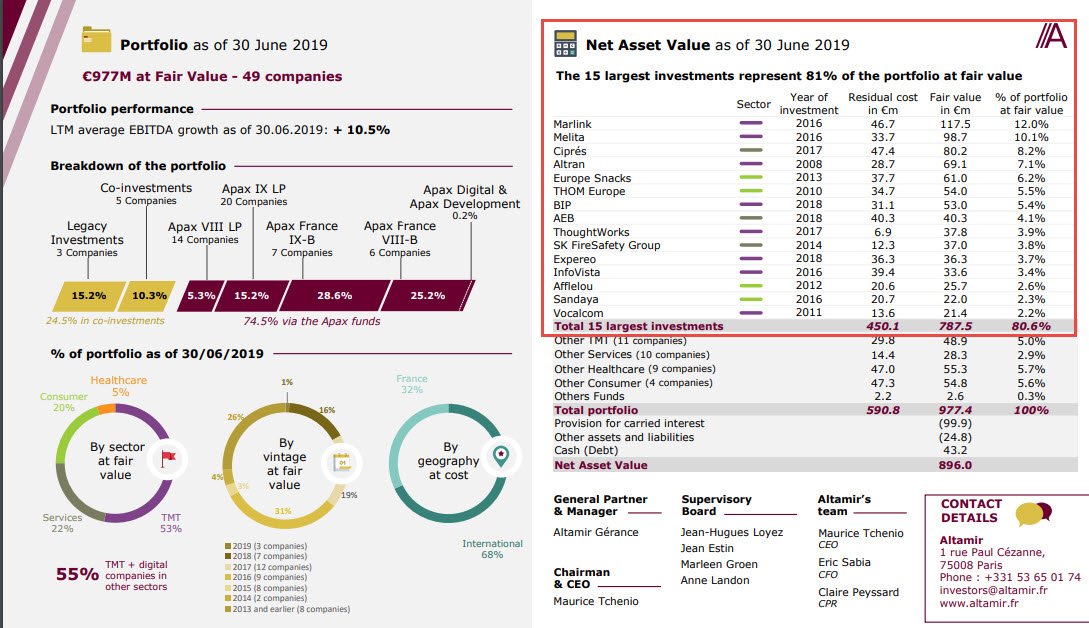The image size is (1089, 628).
Task: Click the InfoVista row name
Action: 577,272
